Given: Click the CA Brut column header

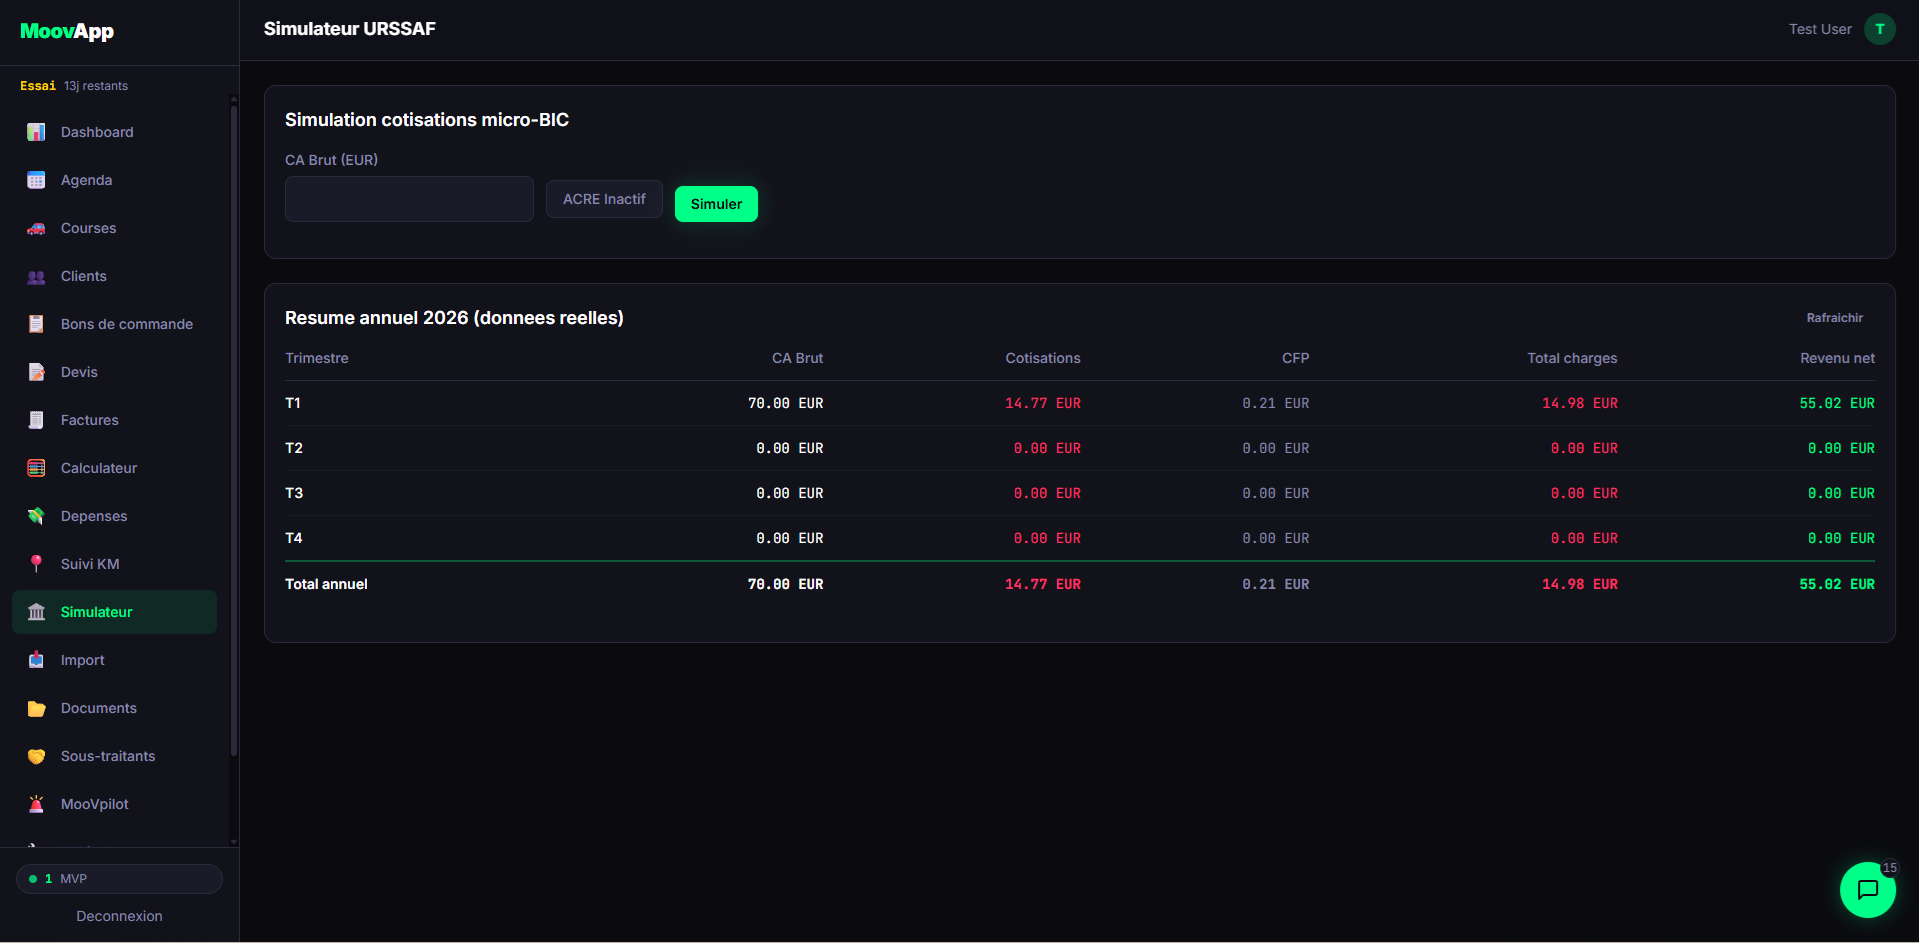Looking at the screenshot, I should point(797,358).
